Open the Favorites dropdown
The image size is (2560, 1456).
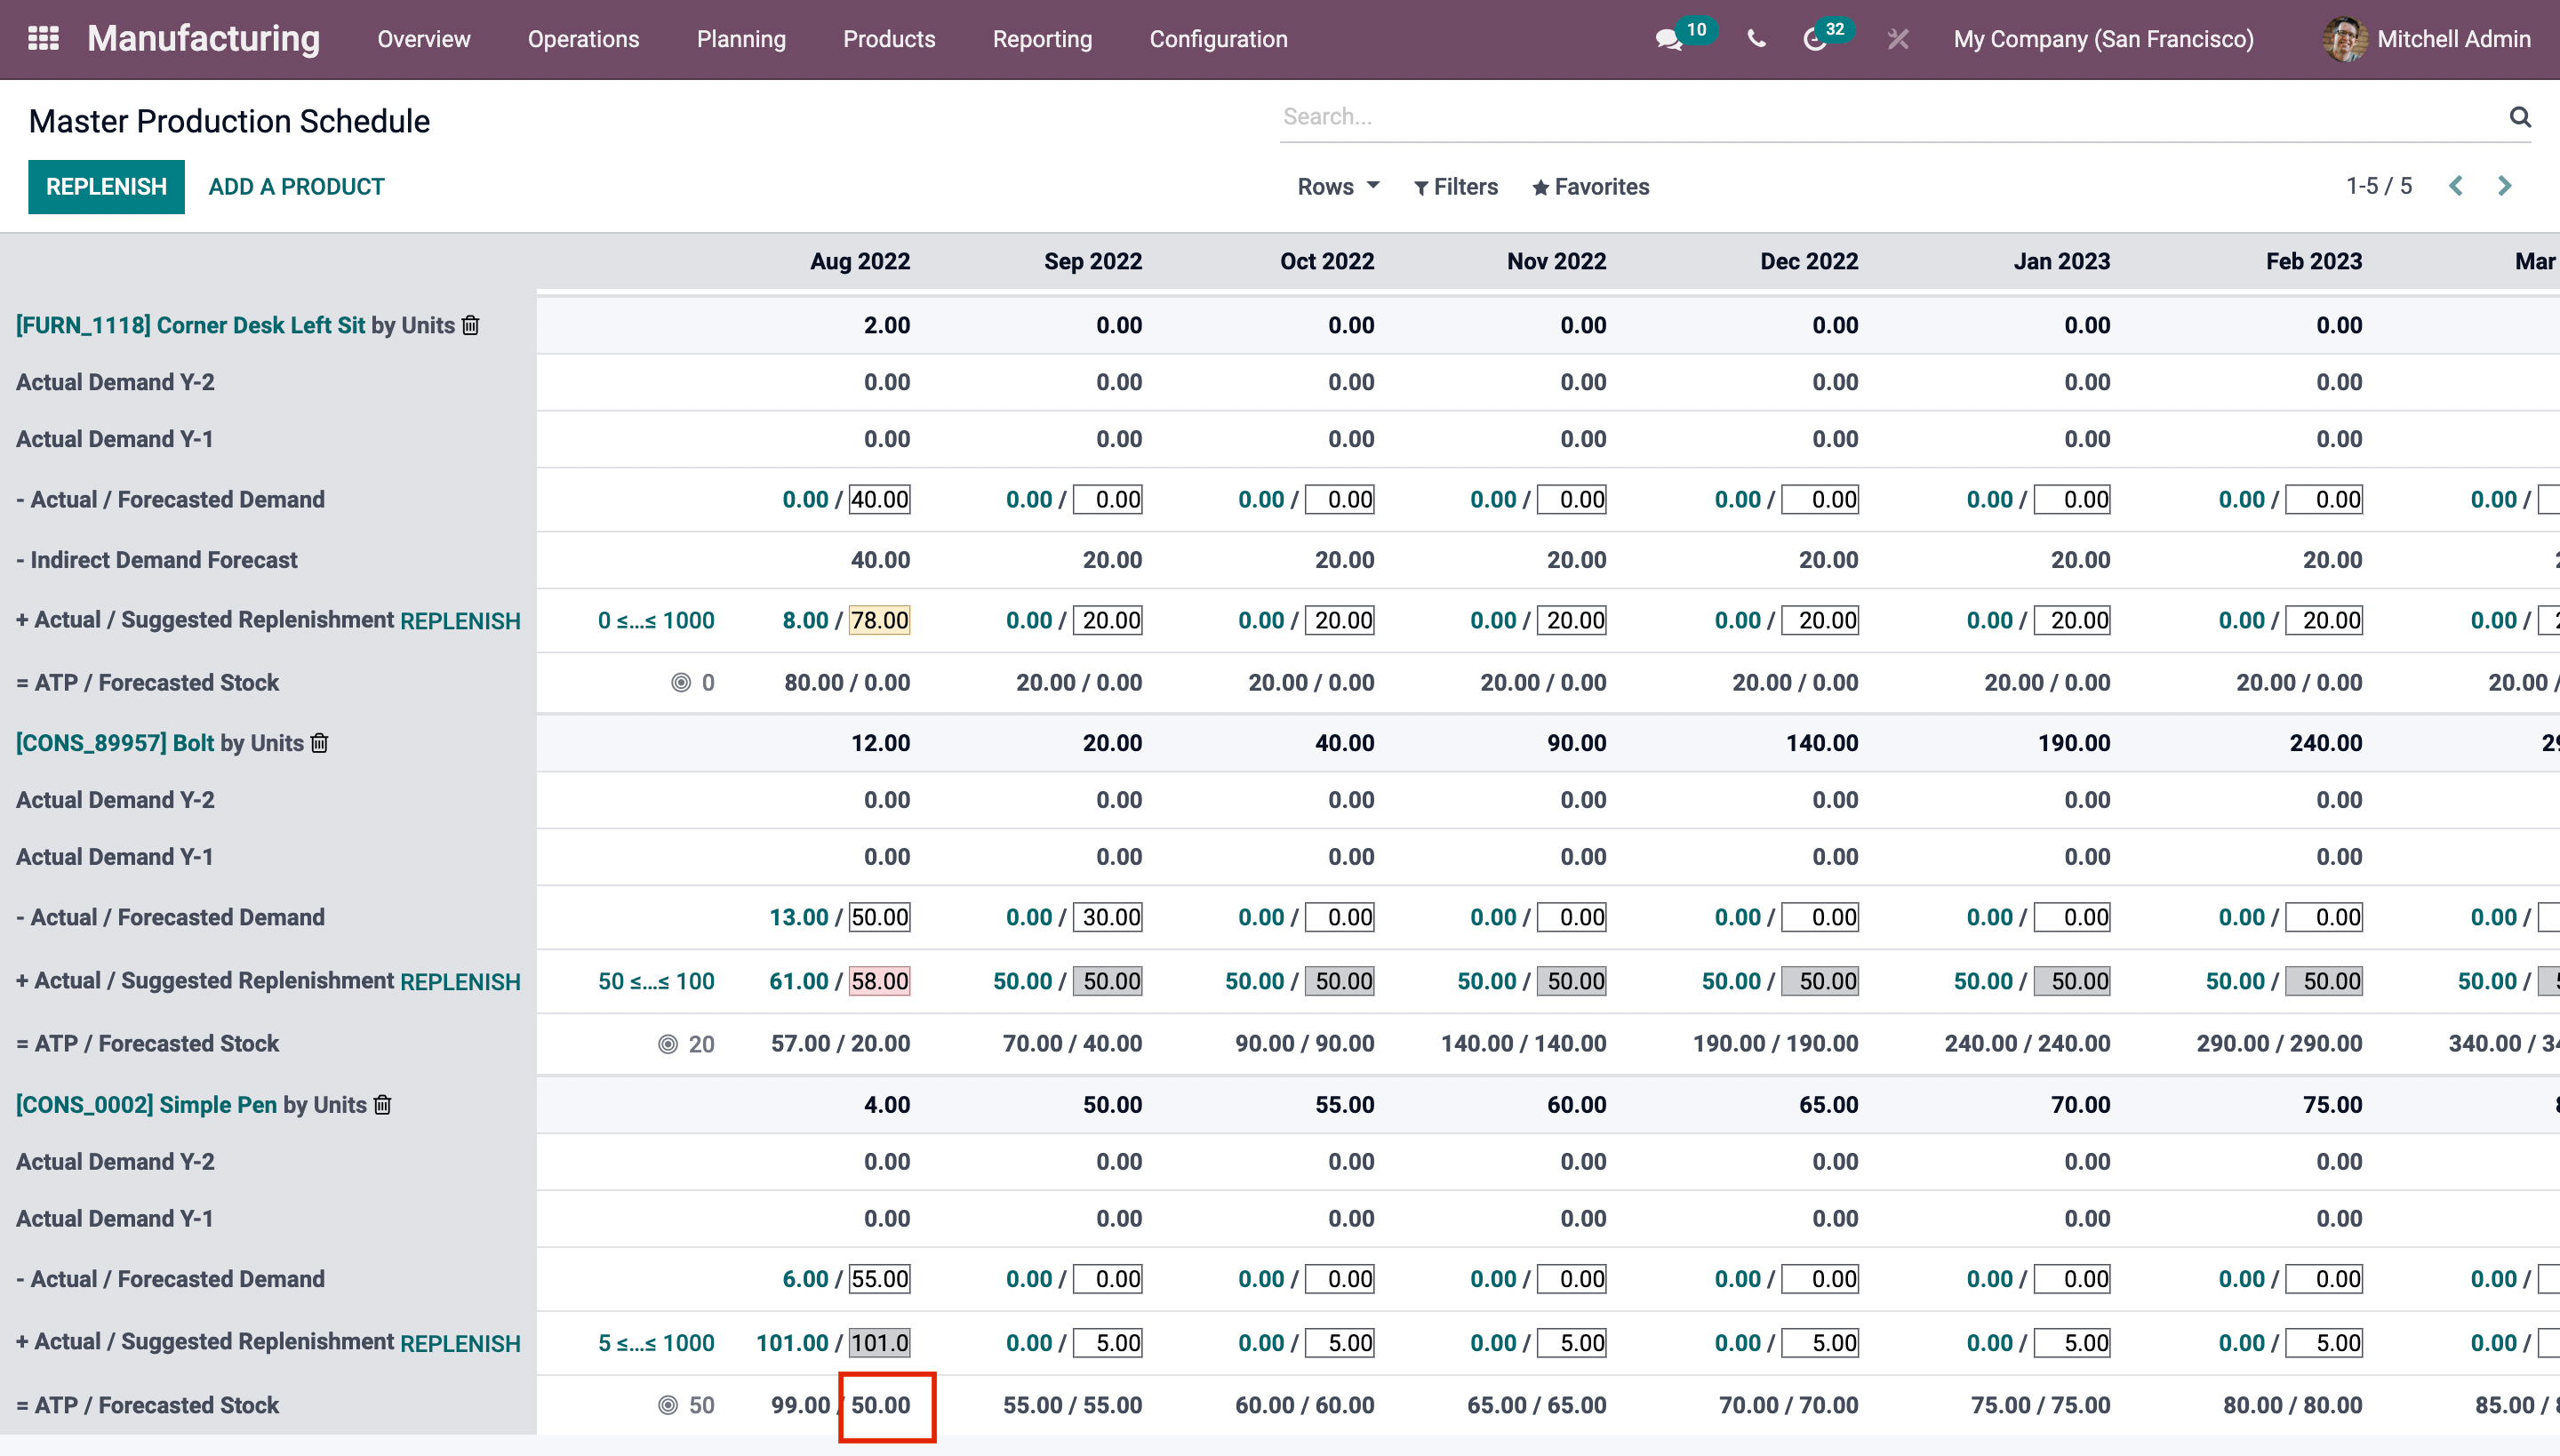1590,187
